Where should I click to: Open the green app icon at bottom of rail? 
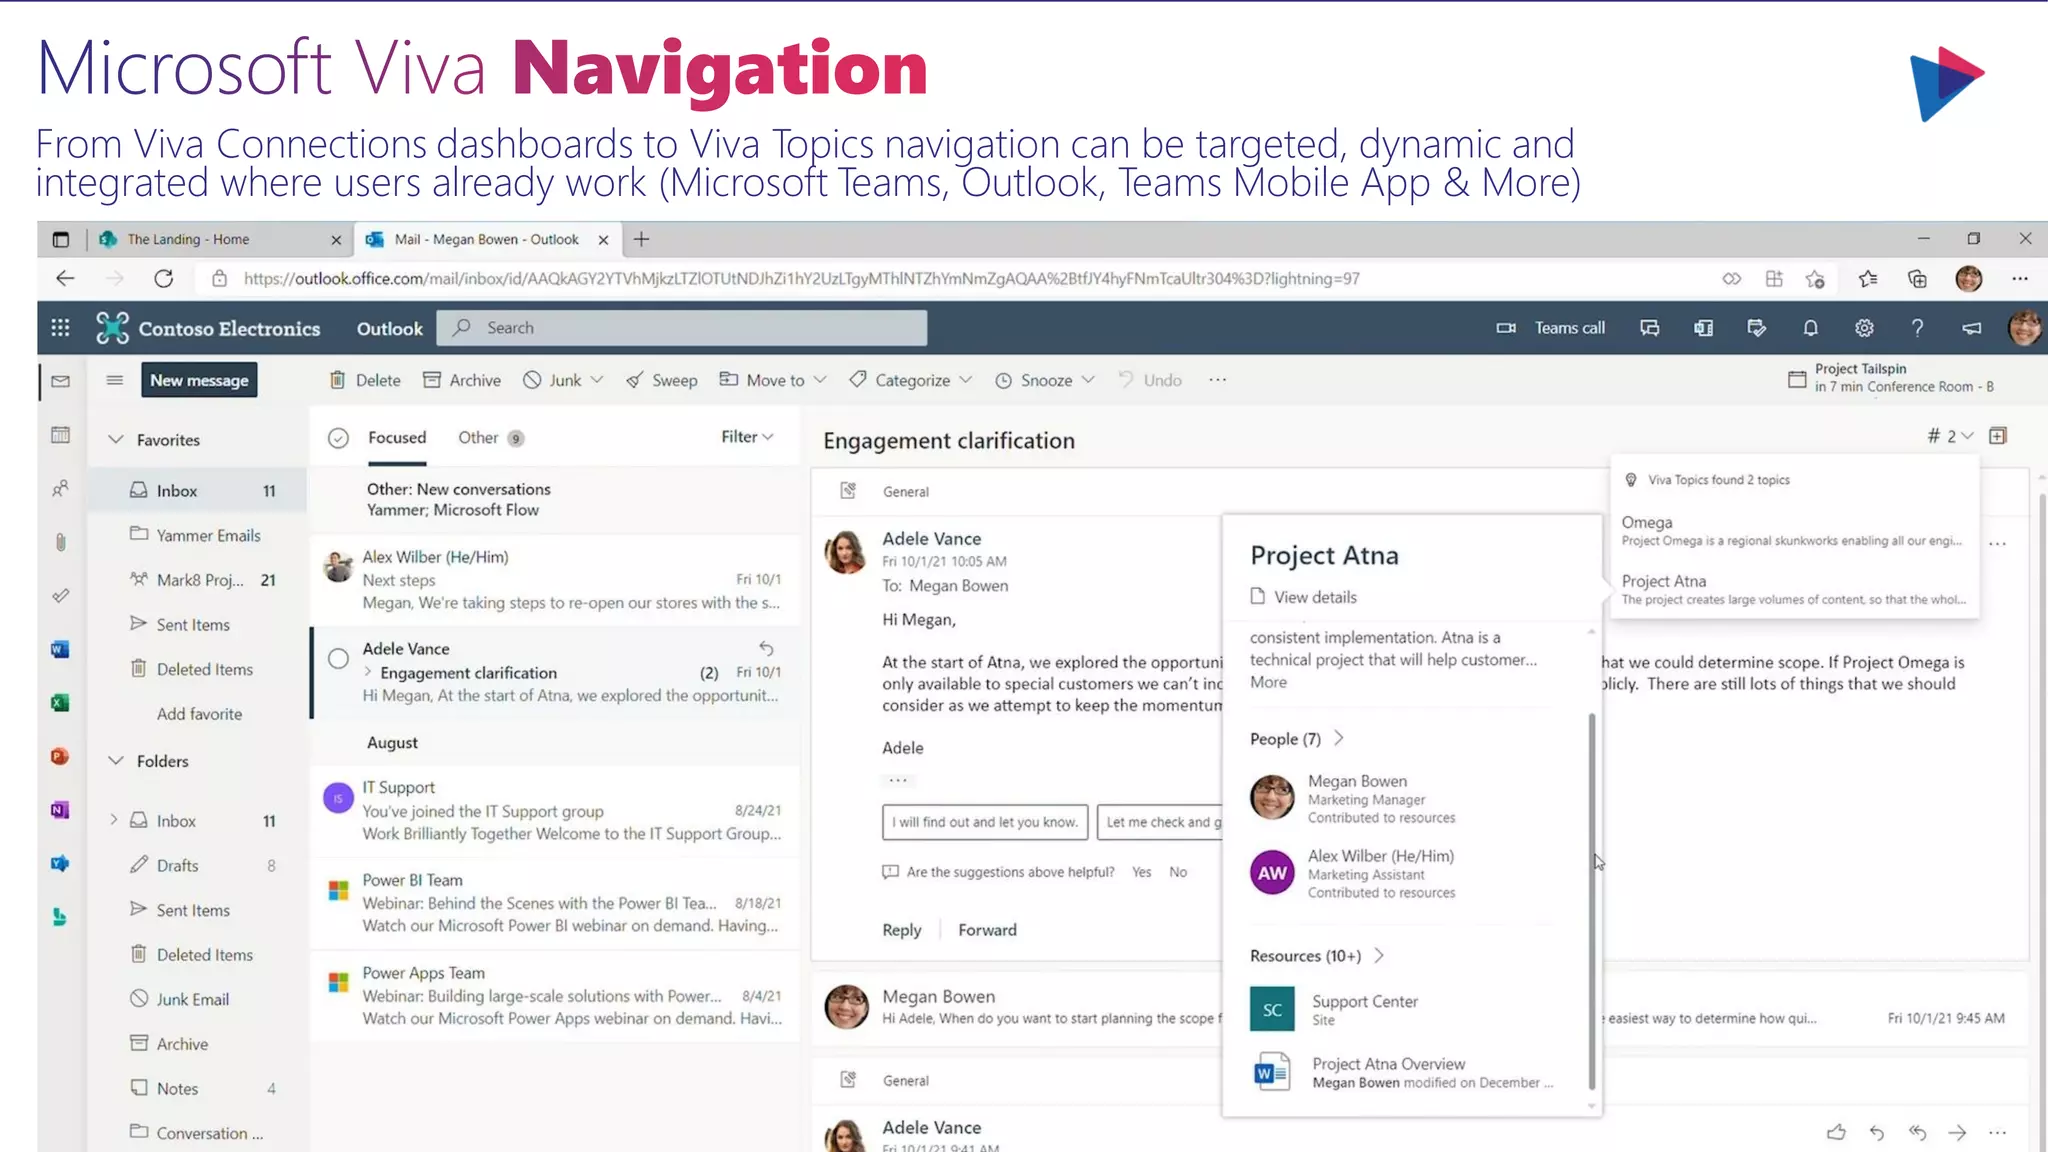point(60,917)
